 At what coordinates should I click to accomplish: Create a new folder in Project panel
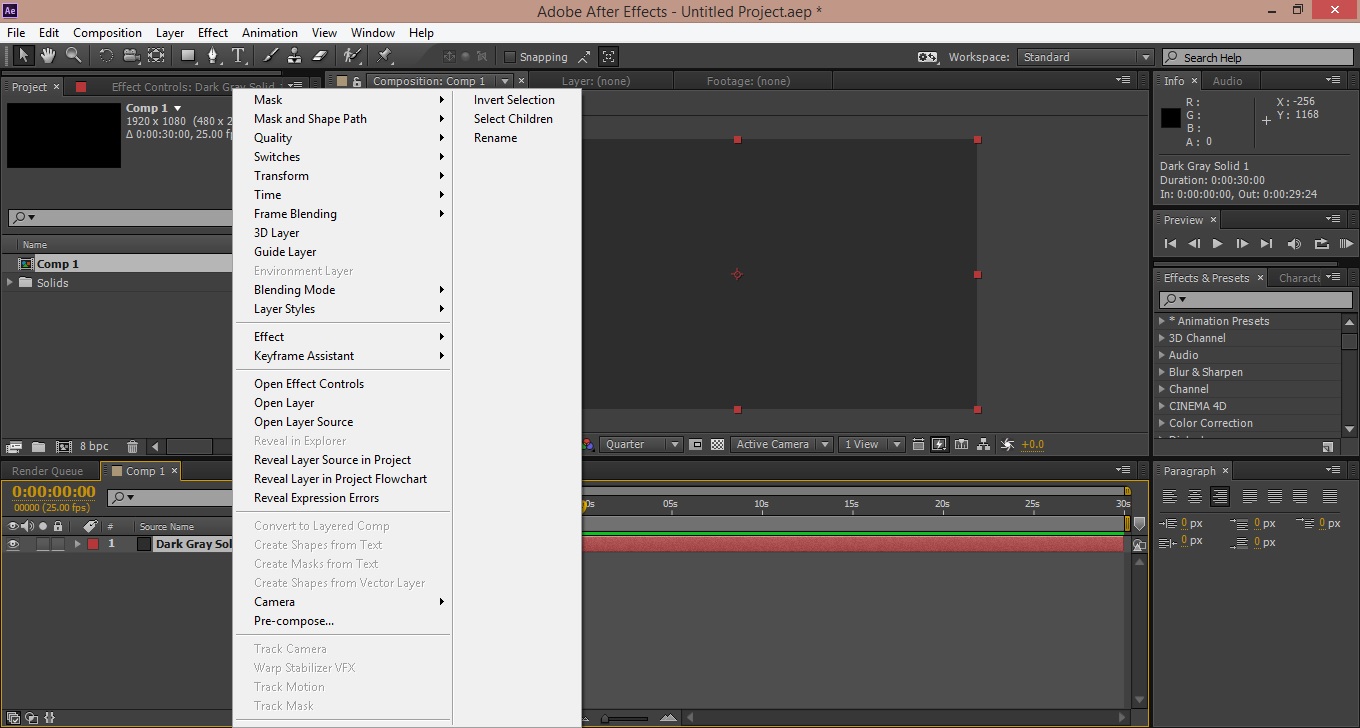[38, 446]
